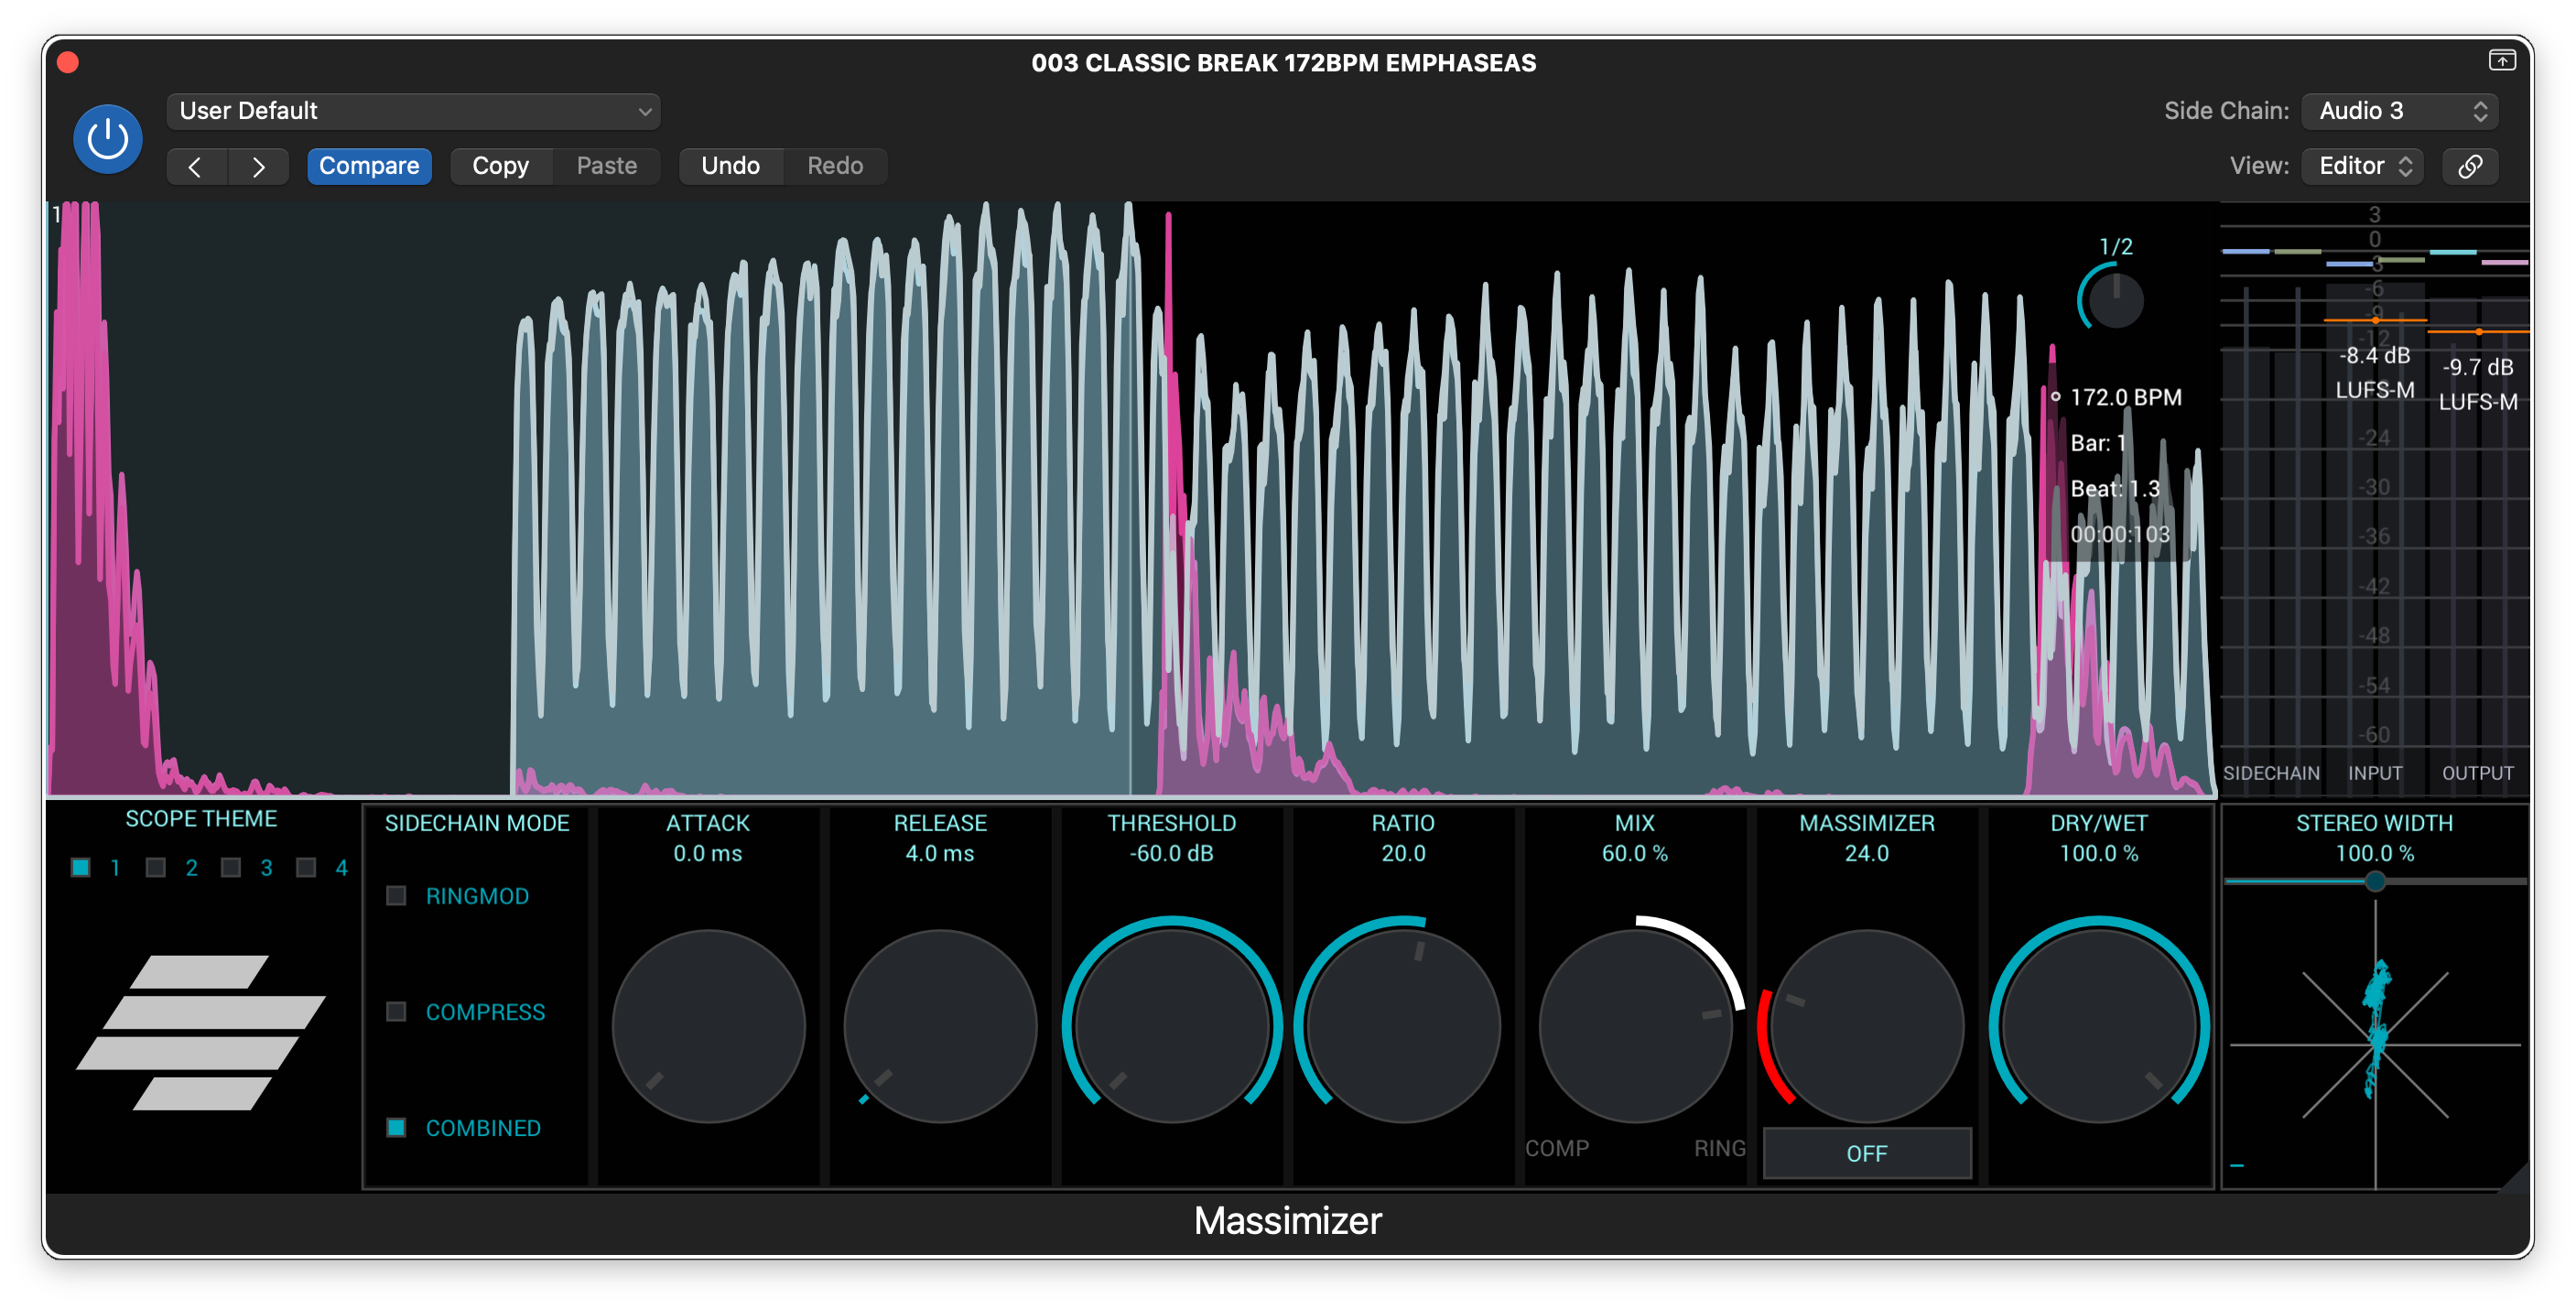2576x1309 pixels.
Task: Click the Attack knob
Action: coord(708,1026)
